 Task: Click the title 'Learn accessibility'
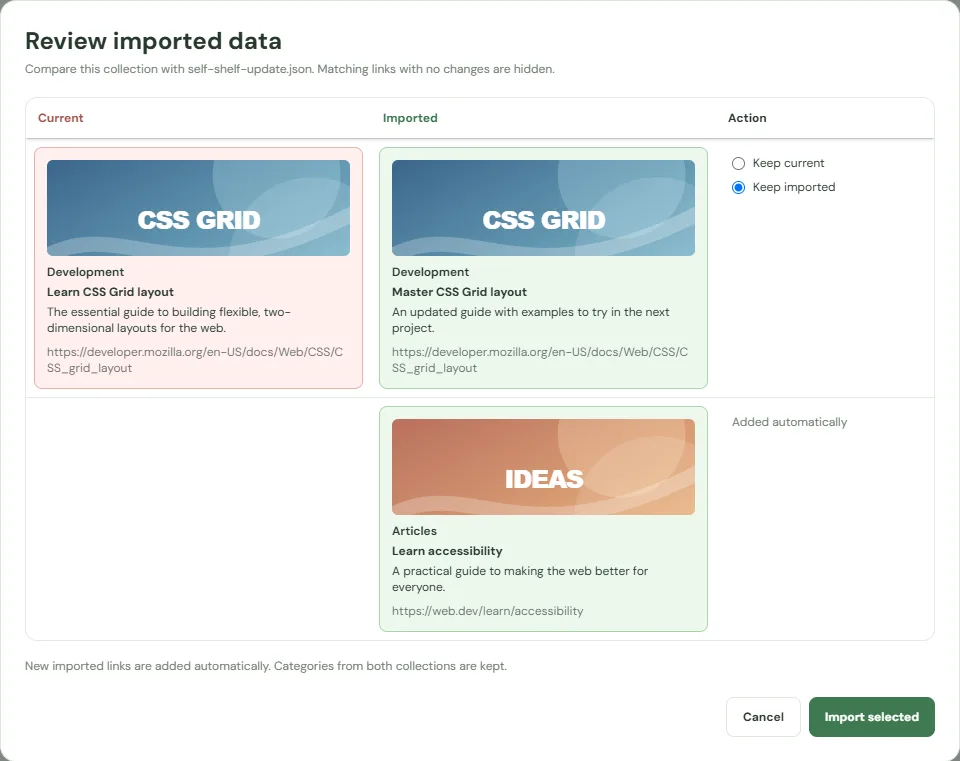tap(447, 551)
